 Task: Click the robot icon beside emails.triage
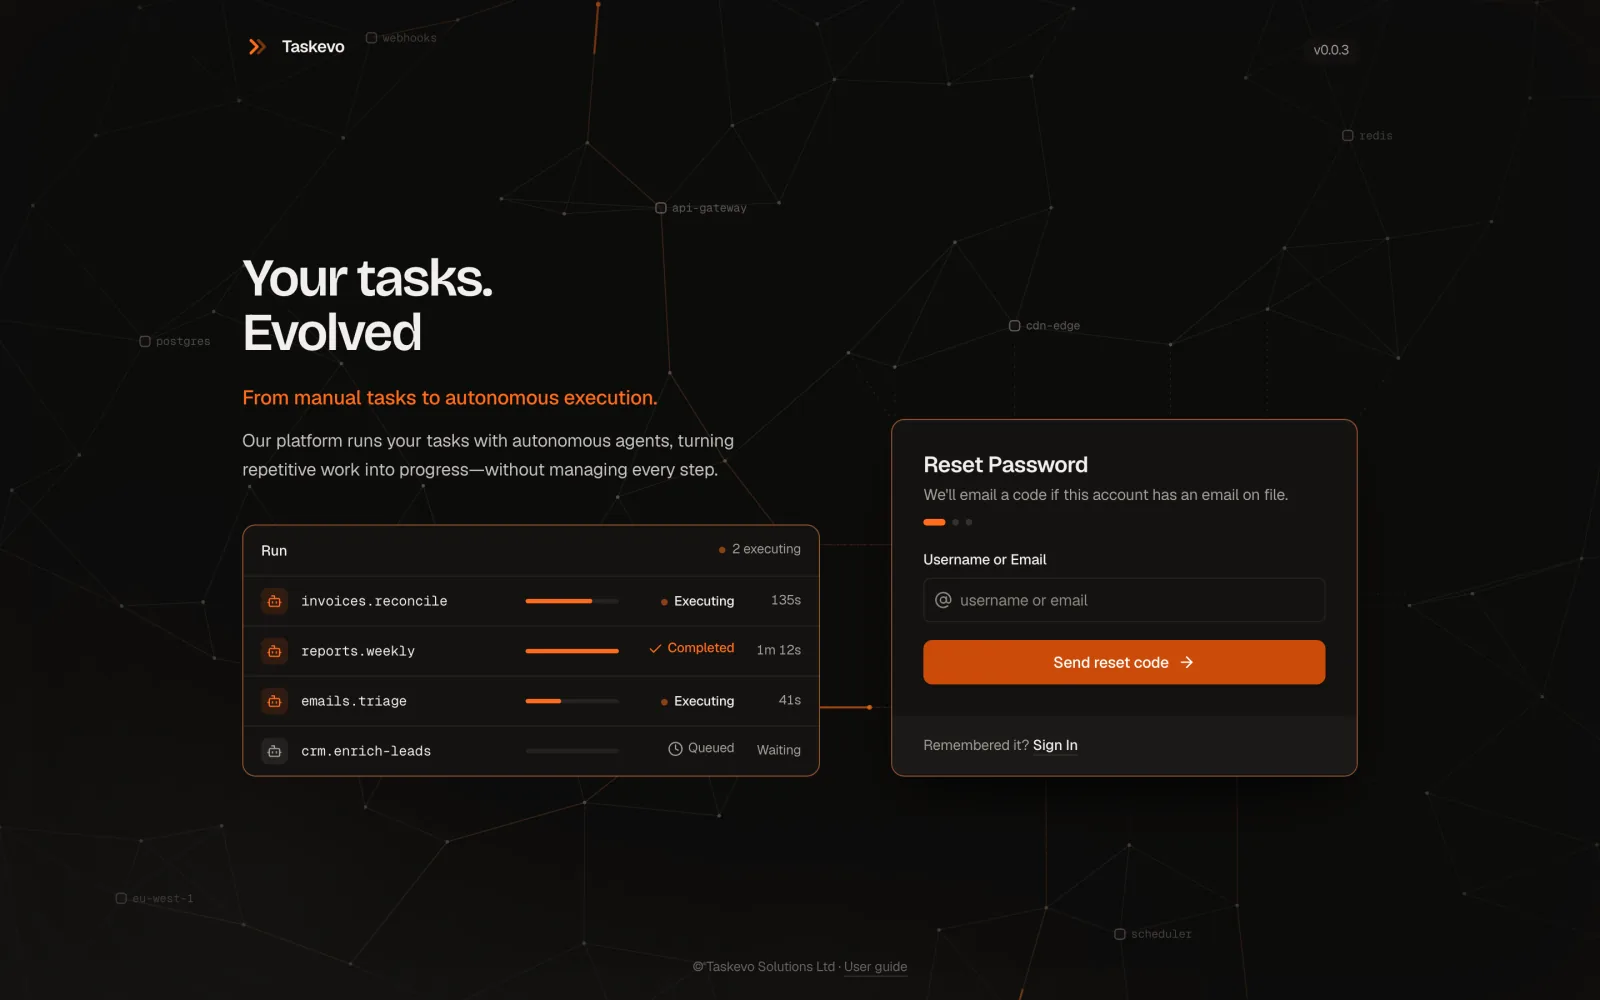tap(274, 701)
